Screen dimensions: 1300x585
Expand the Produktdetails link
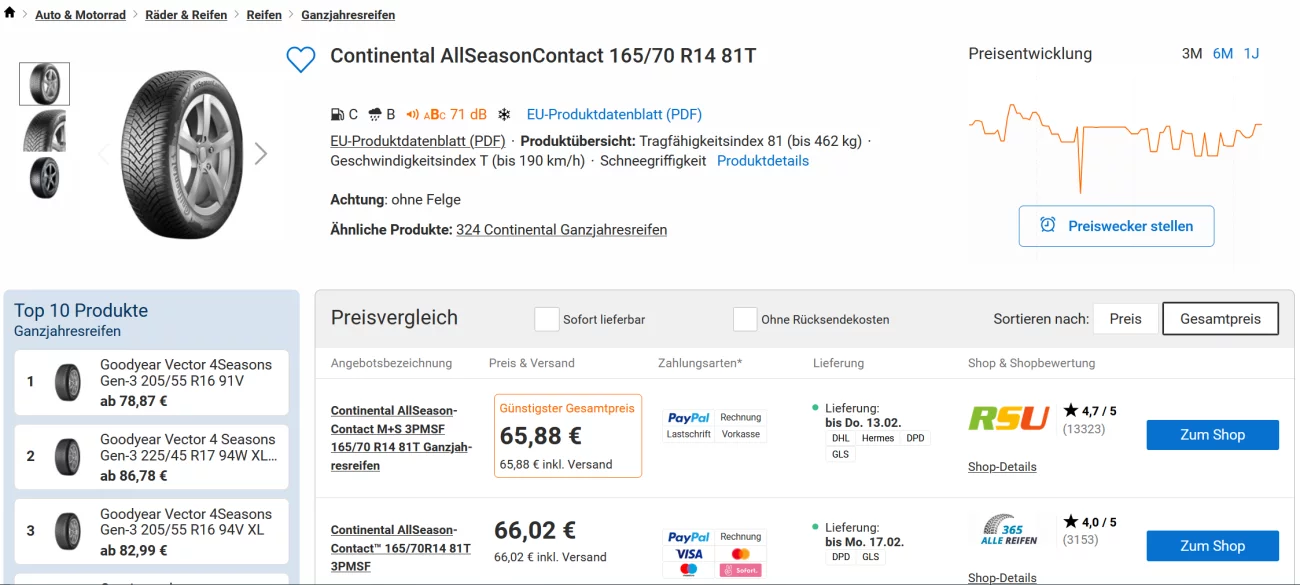(763, 161)
